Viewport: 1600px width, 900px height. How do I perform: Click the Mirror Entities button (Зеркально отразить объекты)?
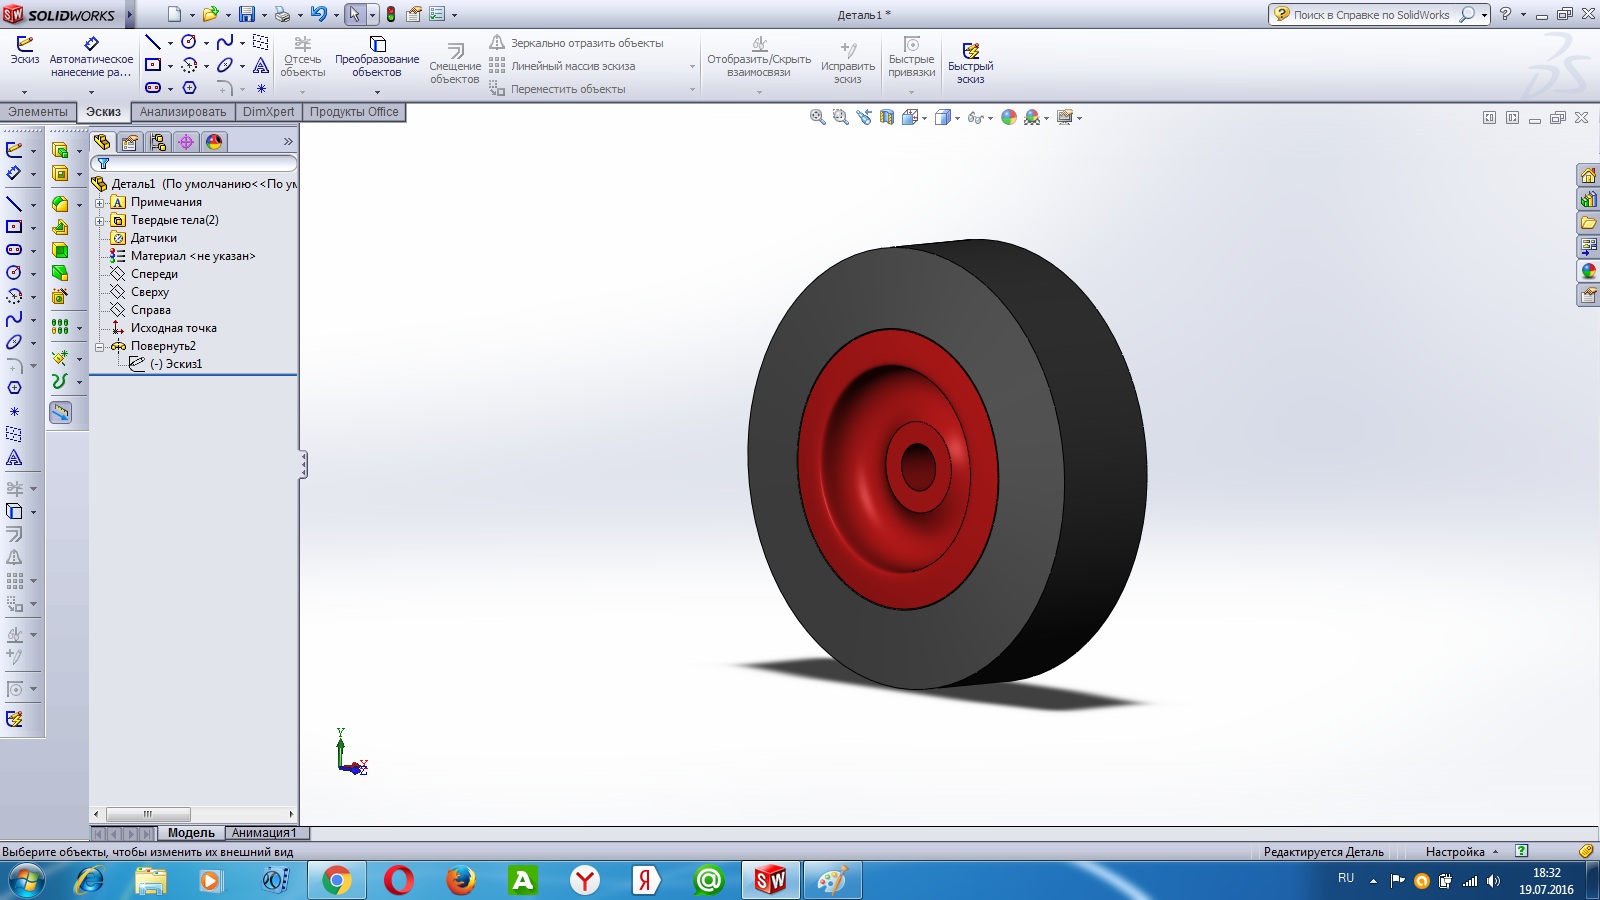[x=576, y=43]
